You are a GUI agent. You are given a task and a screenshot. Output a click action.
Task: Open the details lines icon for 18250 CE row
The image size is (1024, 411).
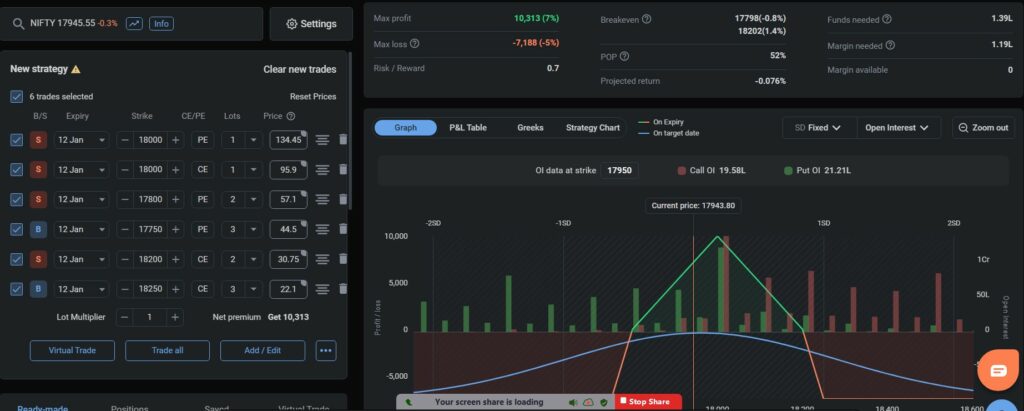tap(322, 289)
